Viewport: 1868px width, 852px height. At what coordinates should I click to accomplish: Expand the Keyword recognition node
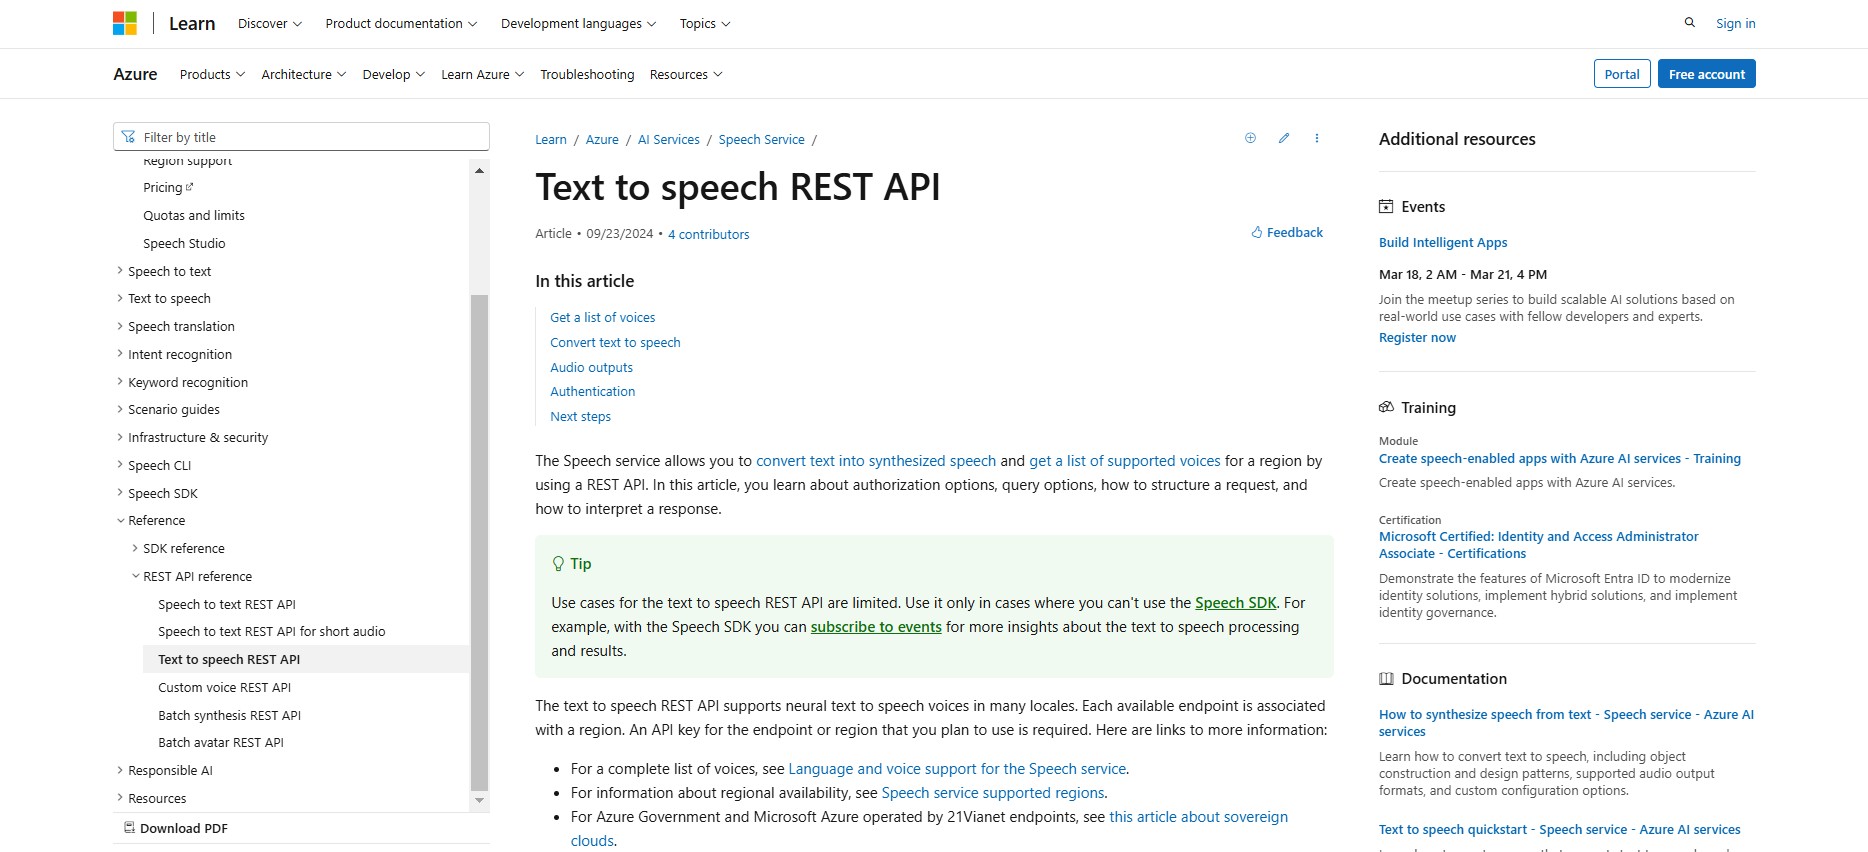[x=120, y=381]
